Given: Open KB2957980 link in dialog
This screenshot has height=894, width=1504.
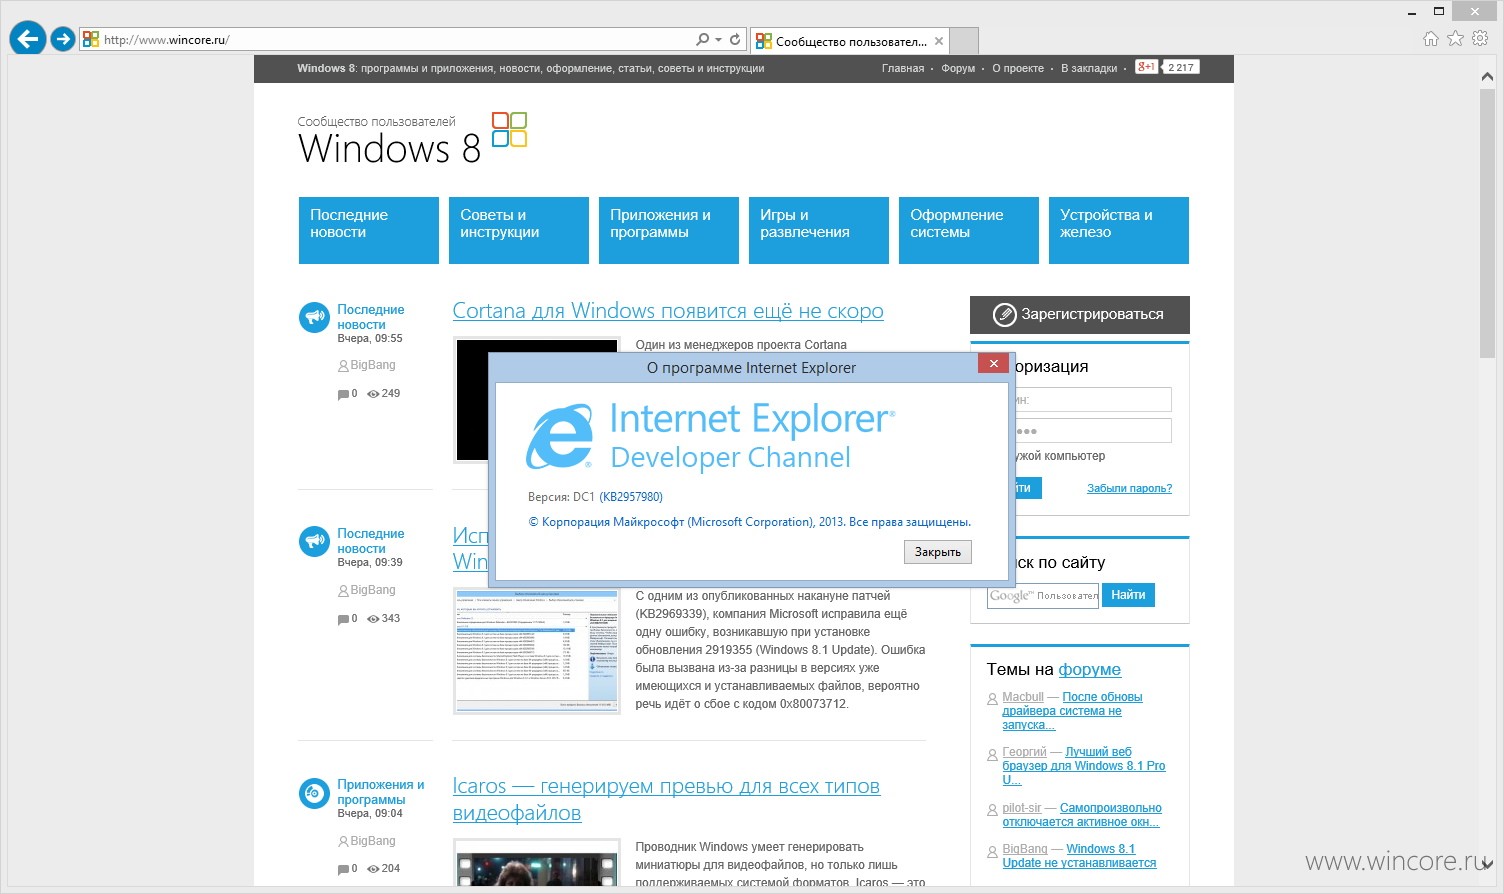Looking at the screenshot, I should coord(631,497).
